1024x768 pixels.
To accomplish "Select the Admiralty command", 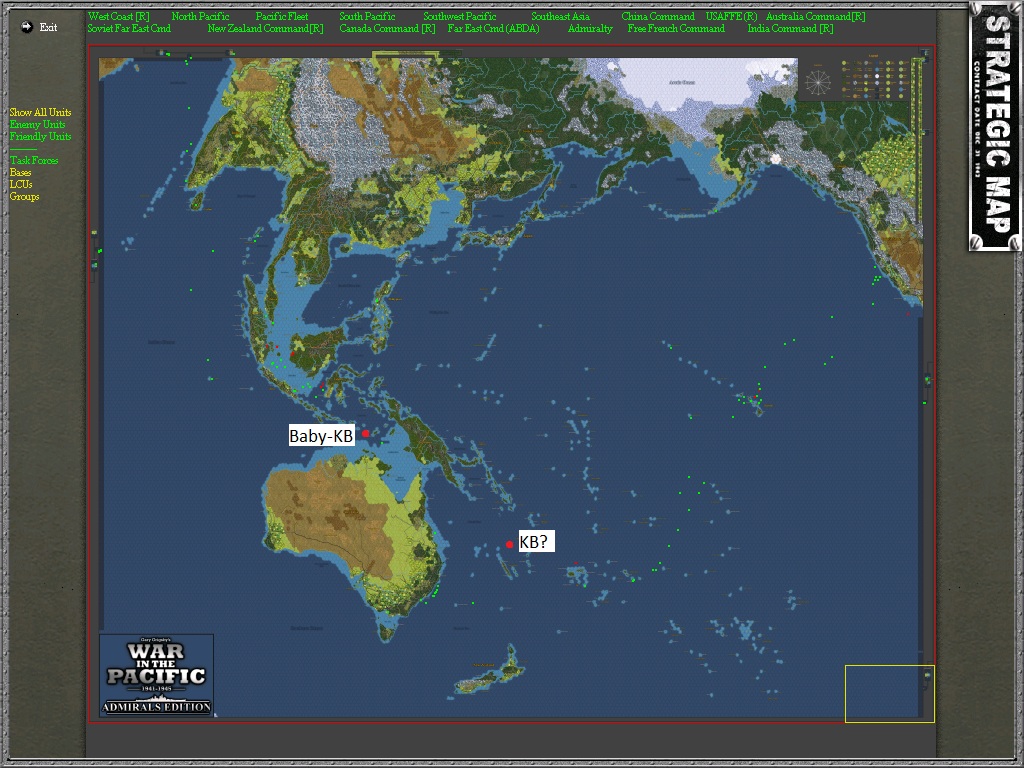I will 590,29.
